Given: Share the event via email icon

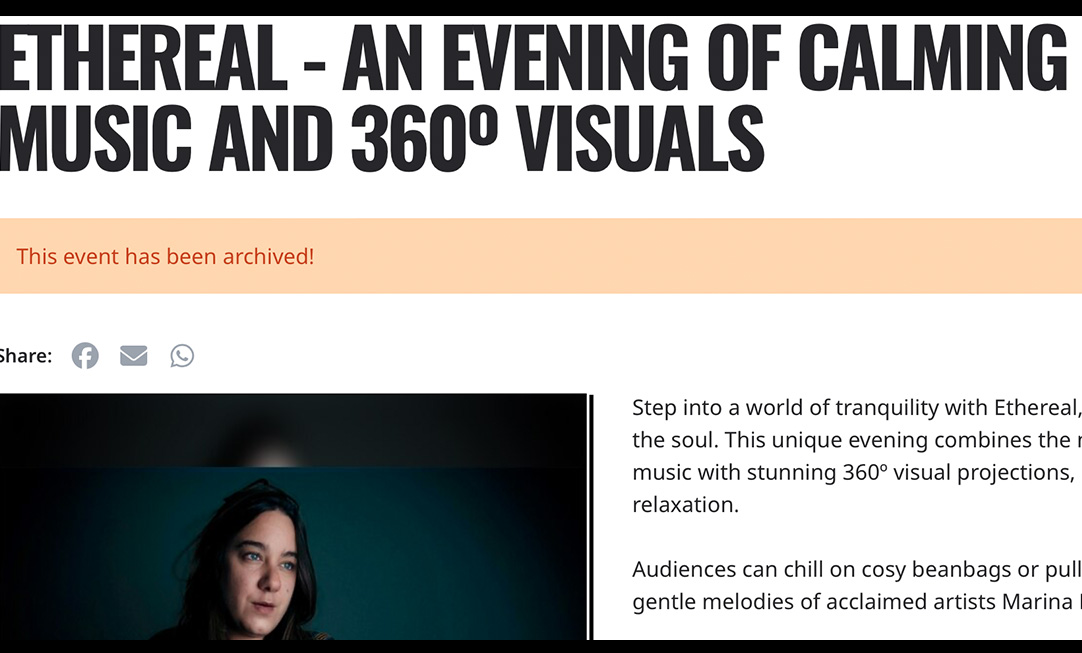Looking at the screenshot, I should (x=133, y=356).
